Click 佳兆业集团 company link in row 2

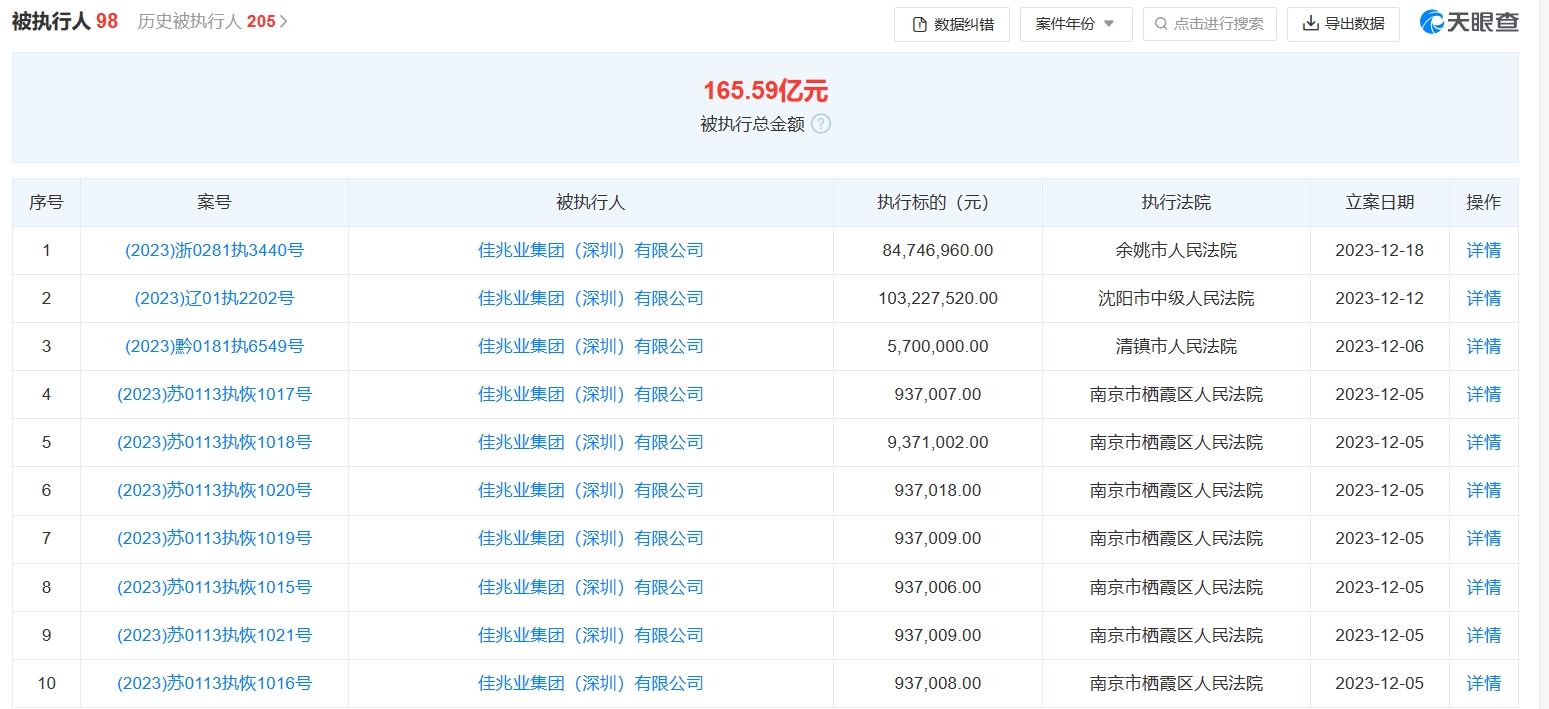tap(590, 299)
